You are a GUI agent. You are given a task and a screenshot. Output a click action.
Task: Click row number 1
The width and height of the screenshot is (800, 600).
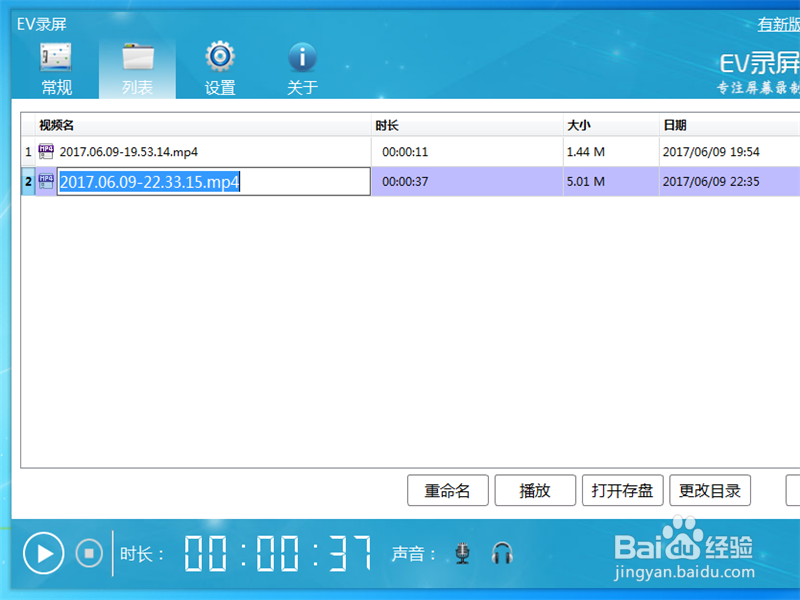point(28,152)
